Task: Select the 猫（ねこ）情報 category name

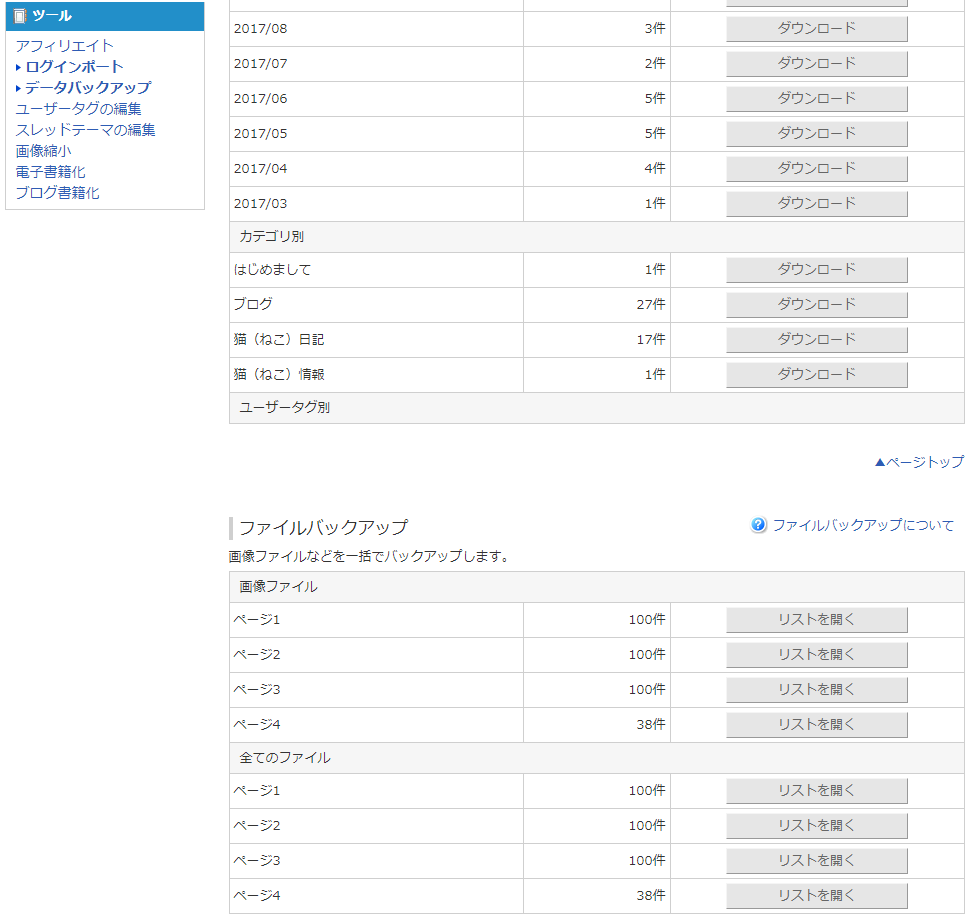Action: coord(279,375)
